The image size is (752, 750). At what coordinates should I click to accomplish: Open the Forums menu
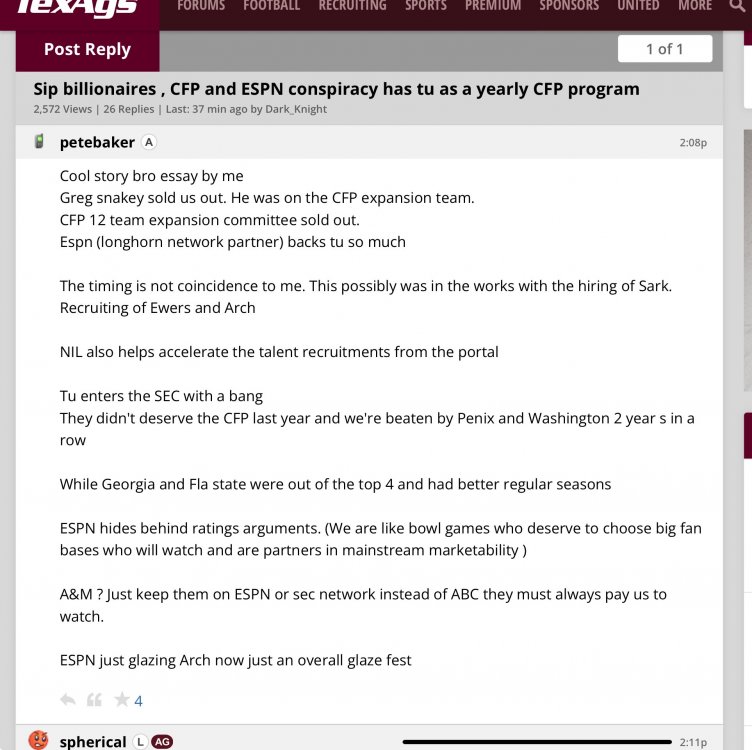(x=201, y=6)
